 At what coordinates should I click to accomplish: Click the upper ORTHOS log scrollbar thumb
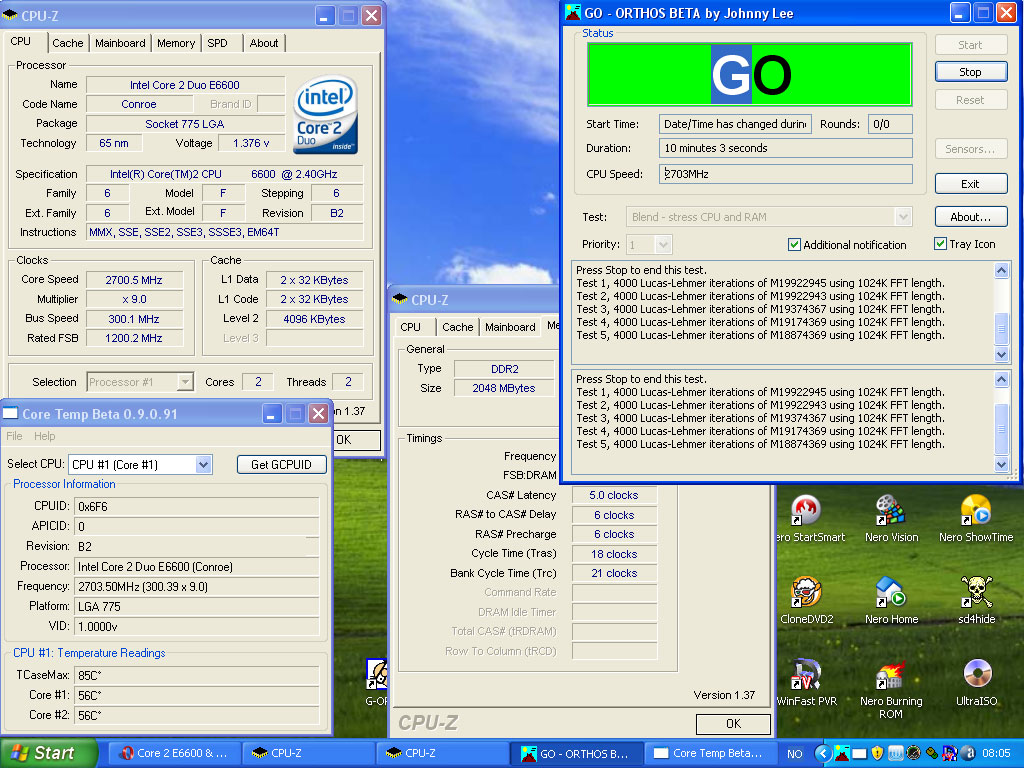click(1001, 328)
